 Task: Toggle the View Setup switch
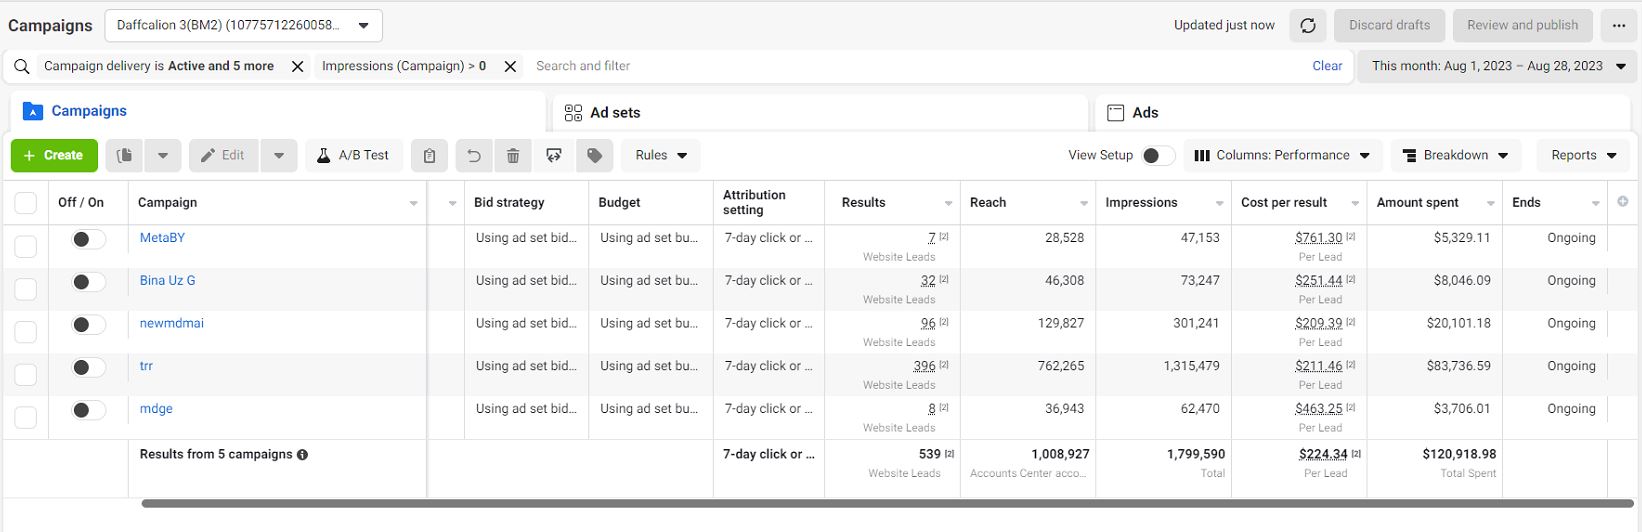[x=1158, y=156]
